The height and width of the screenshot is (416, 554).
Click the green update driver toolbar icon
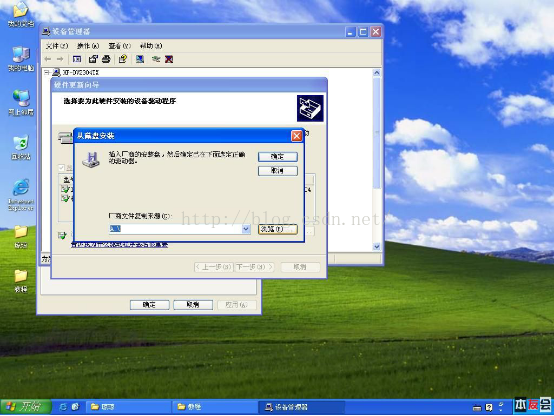tap(155, 59)
